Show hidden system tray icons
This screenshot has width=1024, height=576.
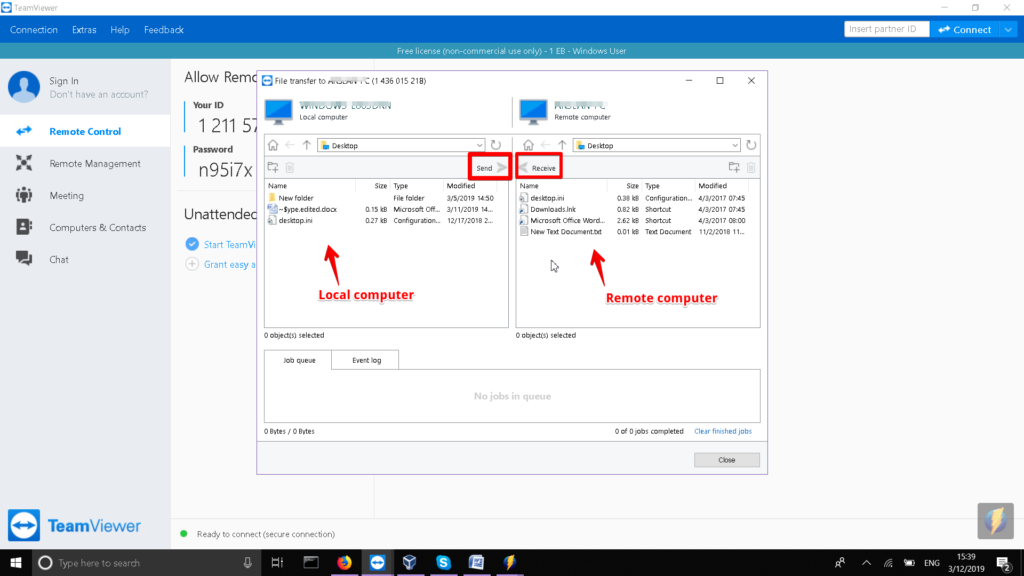click(x=867, y=562)
